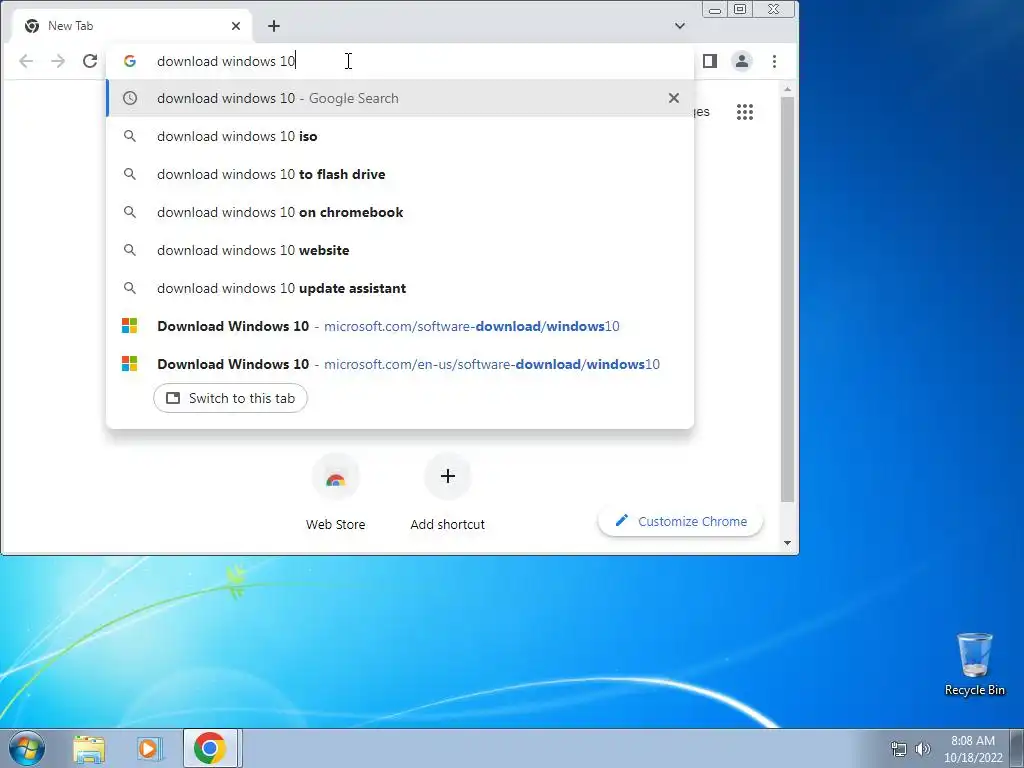
Task: Open the Chrome profile avatar
Action: [742, 61]
